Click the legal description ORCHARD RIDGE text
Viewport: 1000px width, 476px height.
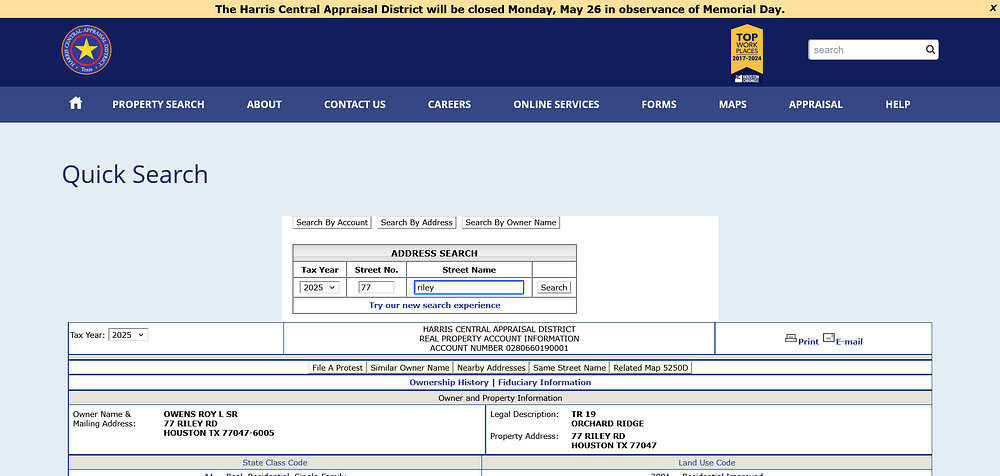click(x=608, y=424)
